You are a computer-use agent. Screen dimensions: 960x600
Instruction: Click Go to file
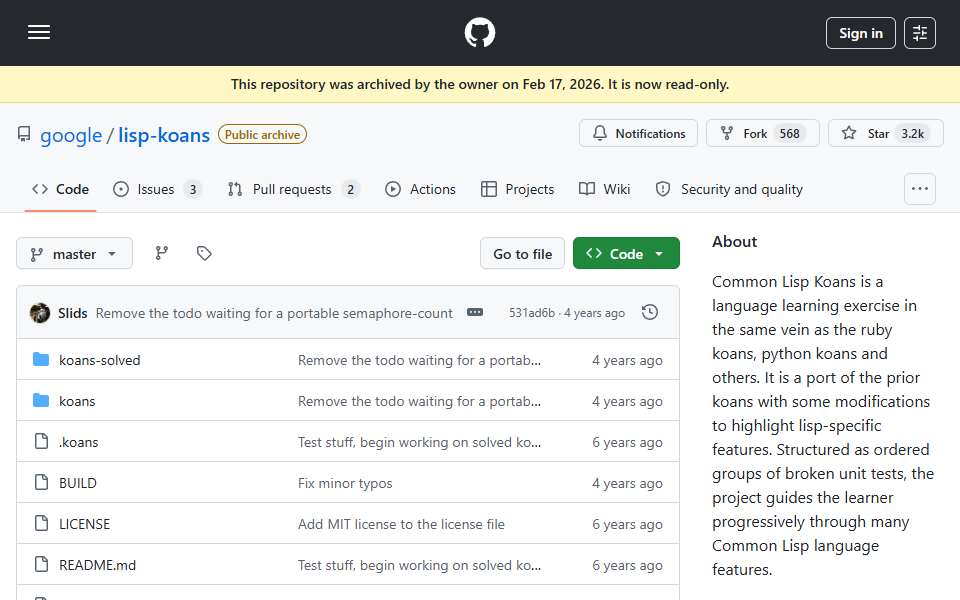coord(522,253)
